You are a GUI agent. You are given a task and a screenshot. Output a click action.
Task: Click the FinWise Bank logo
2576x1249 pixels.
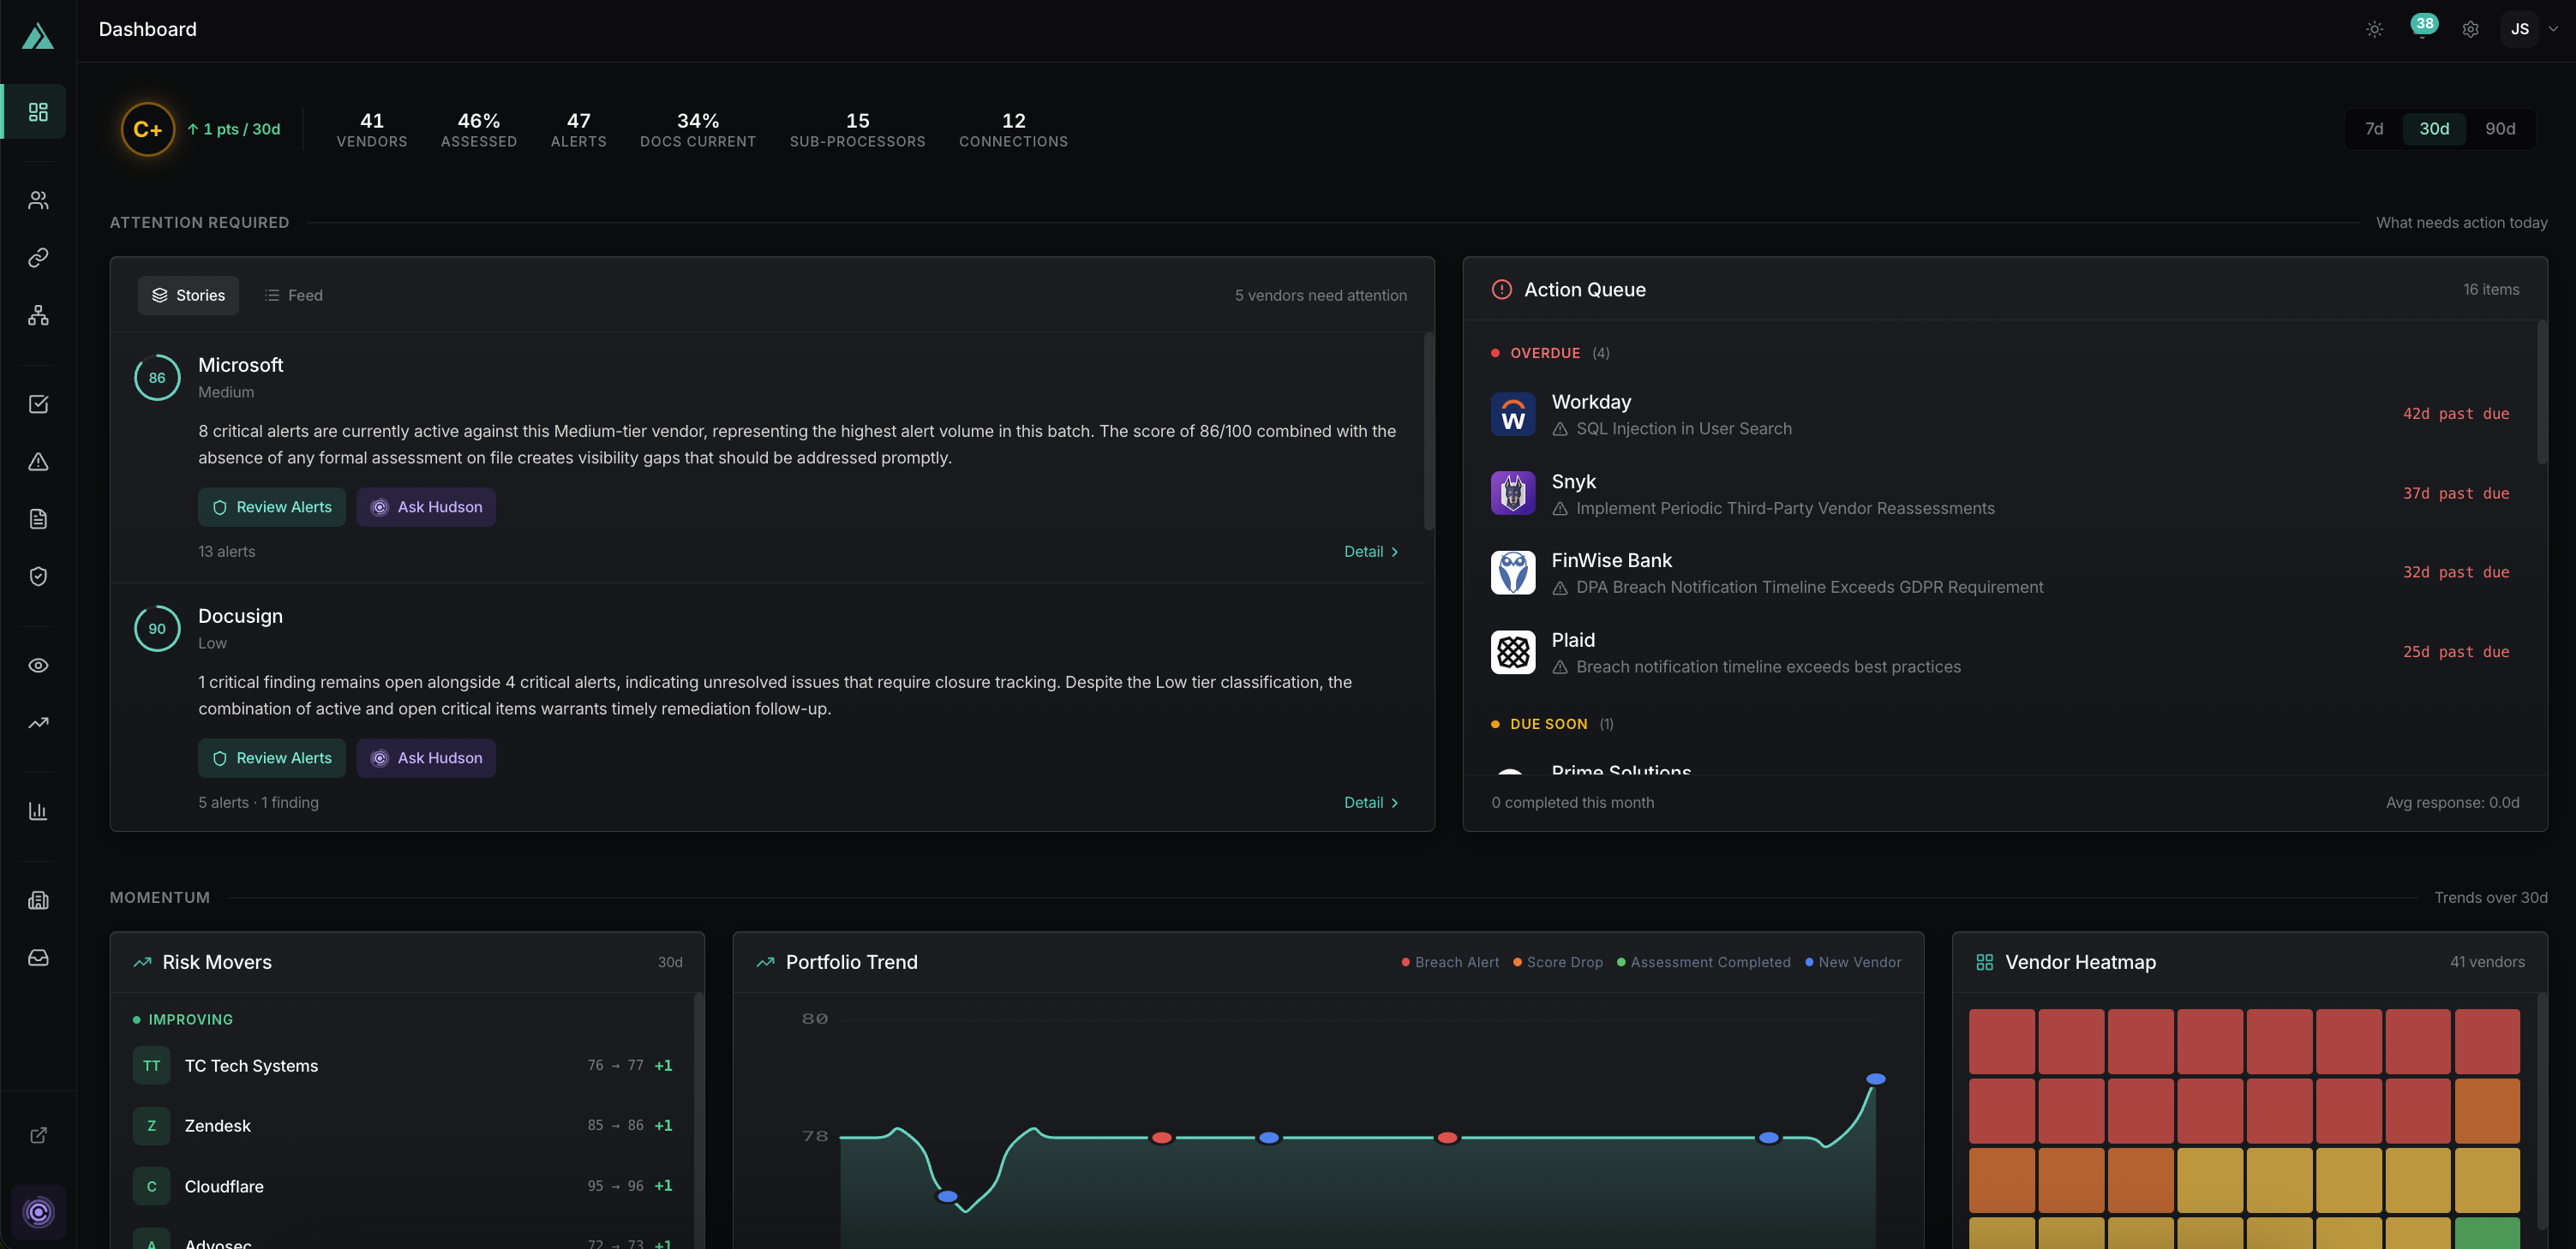(x=1513, y=573)
